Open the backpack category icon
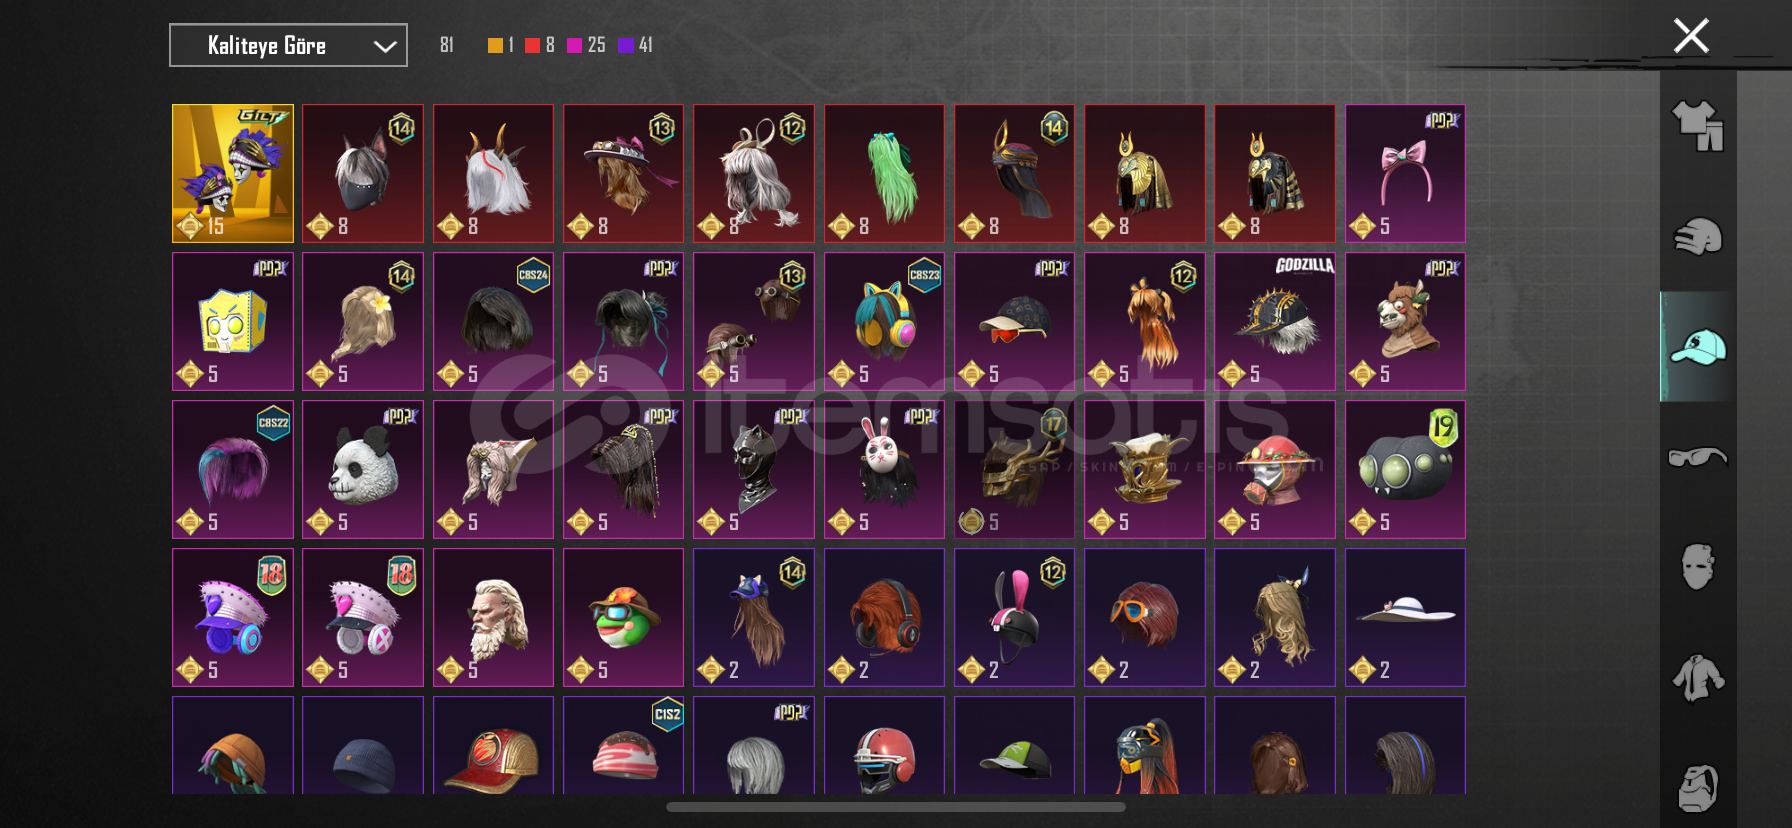 (1698, 788)
